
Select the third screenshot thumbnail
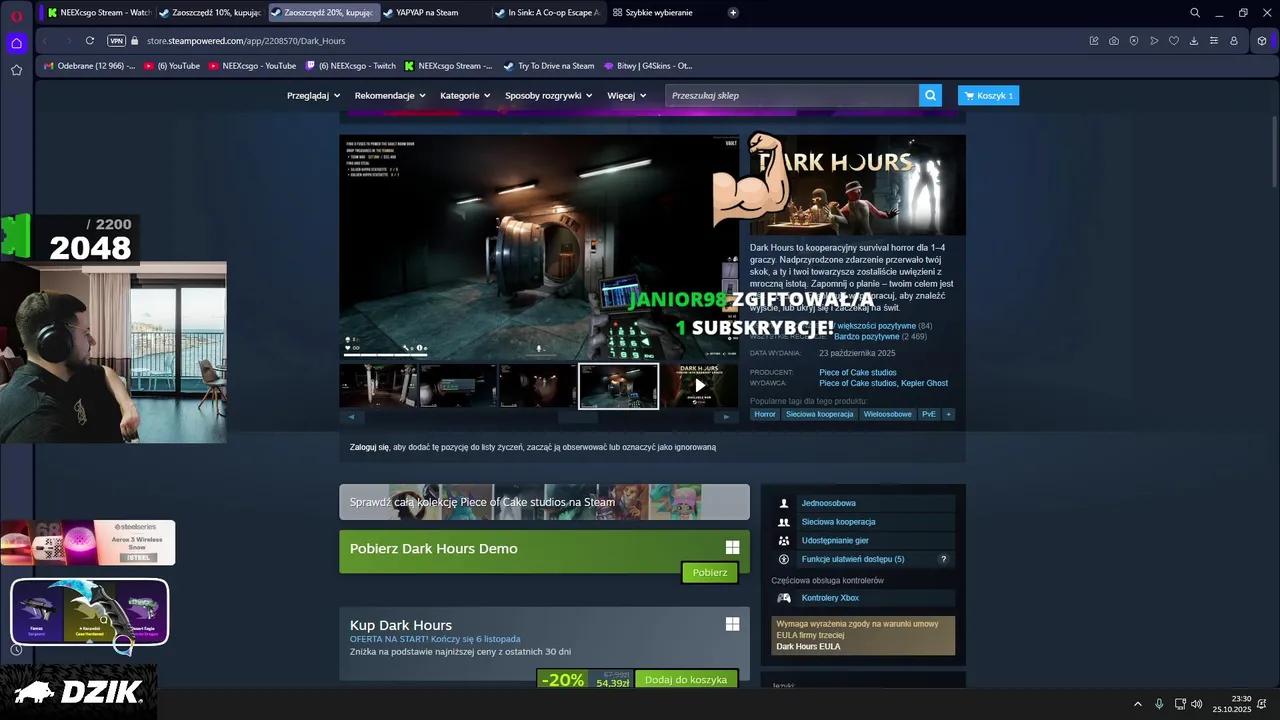coord(538,386)
